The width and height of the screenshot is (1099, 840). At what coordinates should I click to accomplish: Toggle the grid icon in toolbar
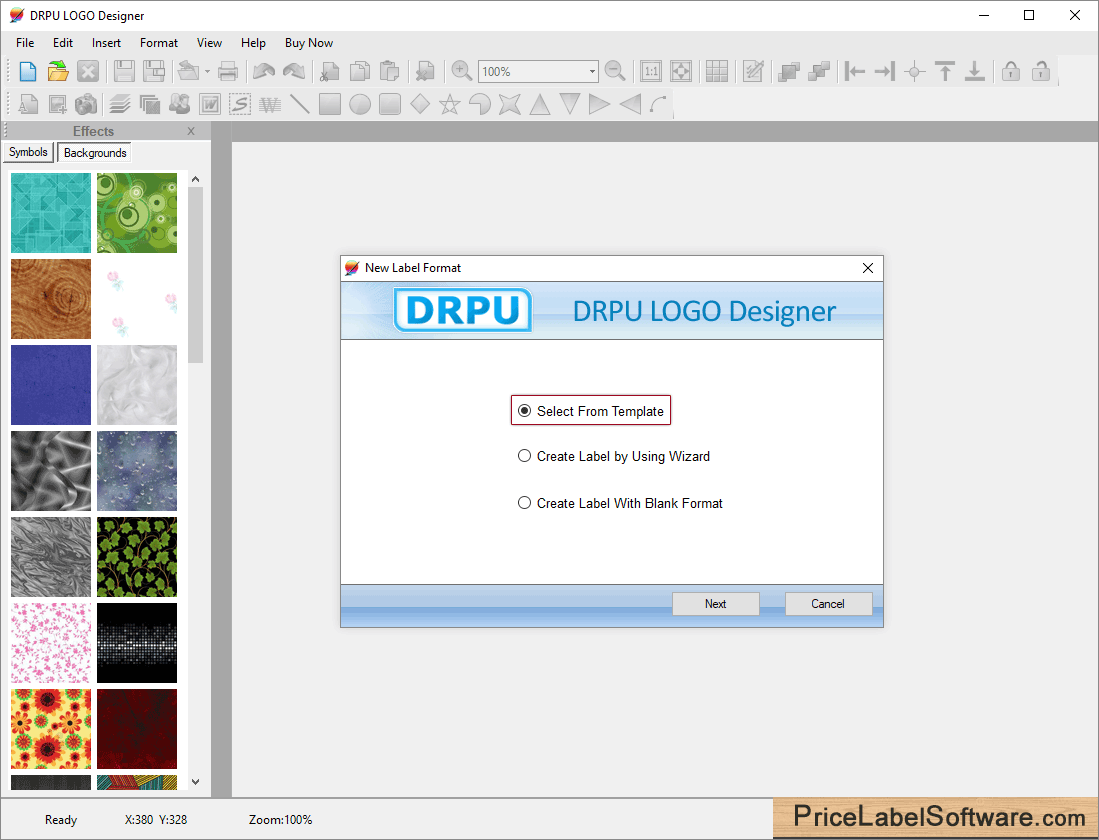pos(717,72)
